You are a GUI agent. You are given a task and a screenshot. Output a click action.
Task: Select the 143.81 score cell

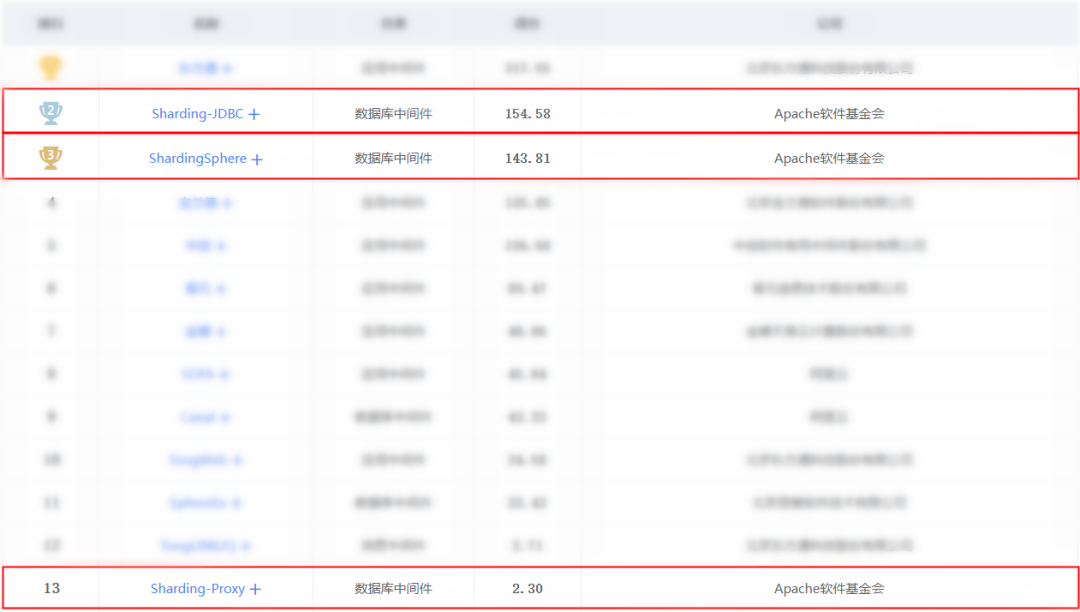528,158
